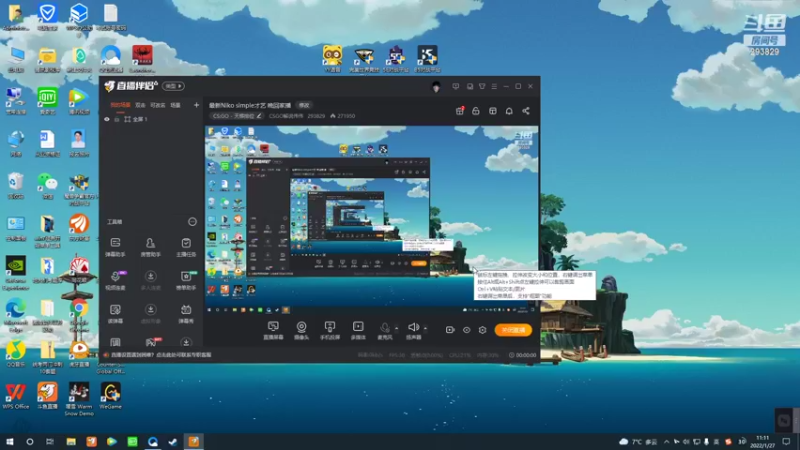Open the user avatar in title bar
The image size is (800, 450).
(436, 87)
